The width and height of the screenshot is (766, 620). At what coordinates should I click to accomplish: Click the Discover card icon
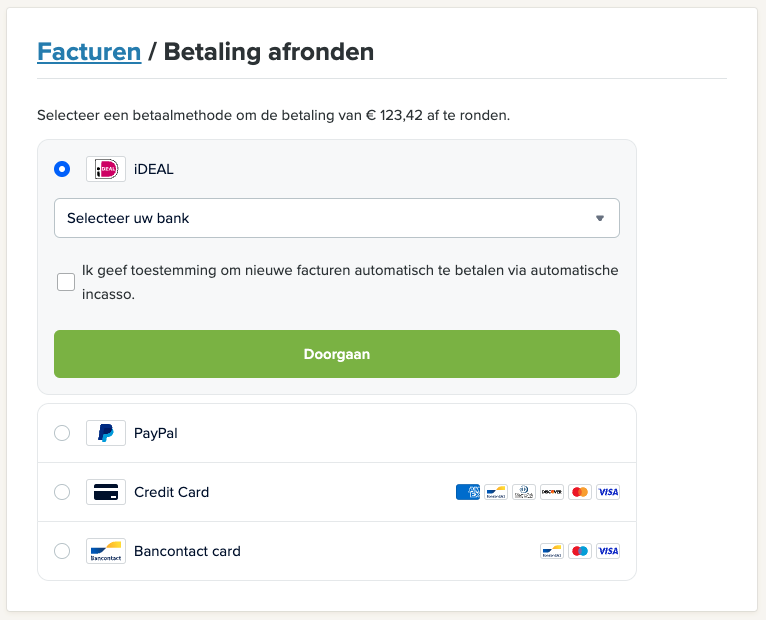coord(551,492)
